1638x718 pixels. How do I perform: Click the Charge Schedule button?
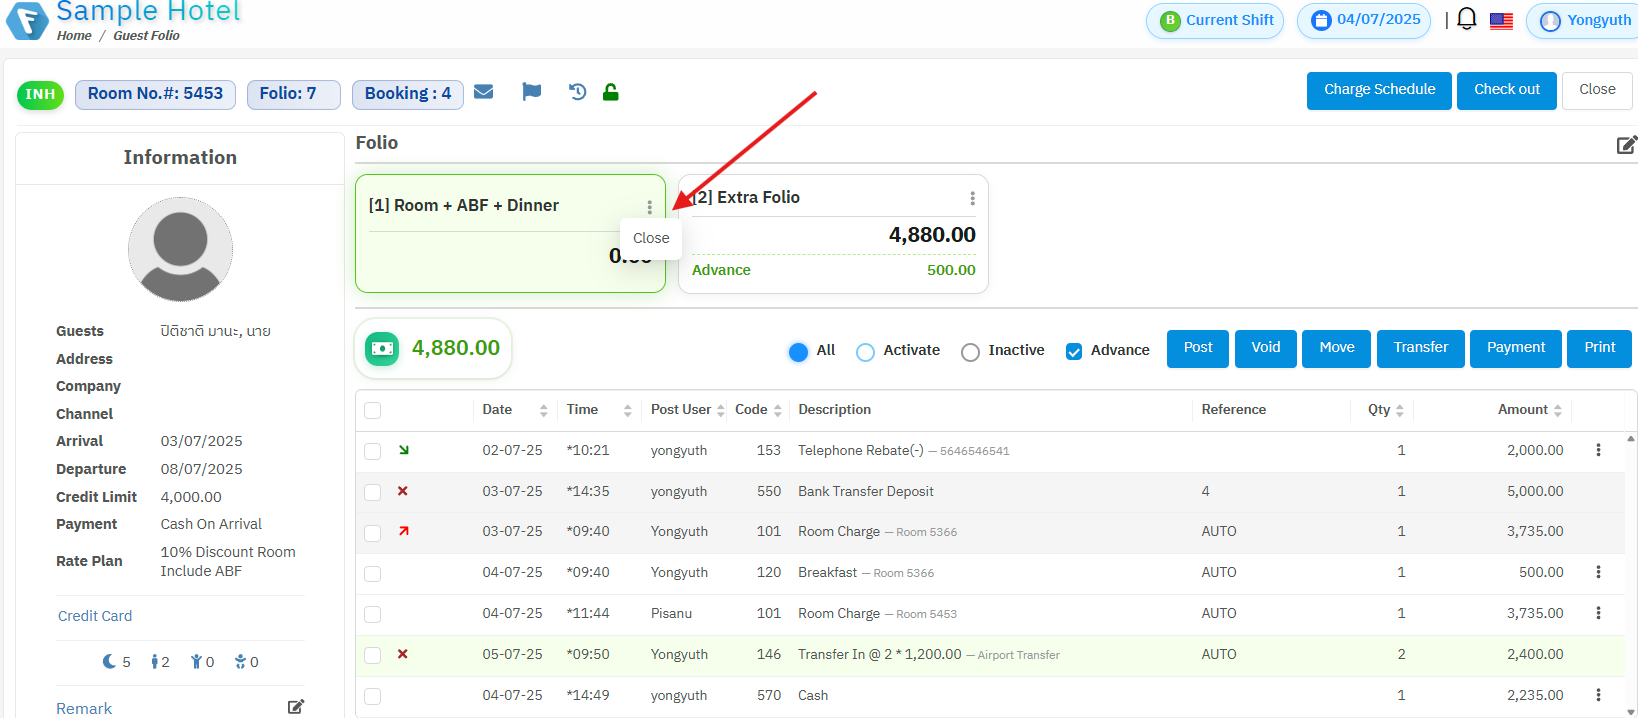click(x=1379, y=90)
